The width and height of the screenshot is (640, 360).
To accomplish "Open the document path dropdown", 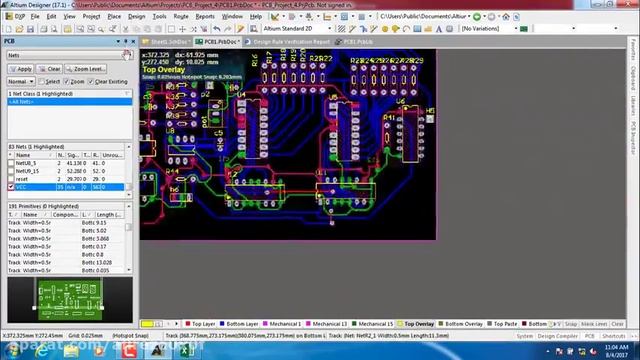I will [x=469, y=17].
